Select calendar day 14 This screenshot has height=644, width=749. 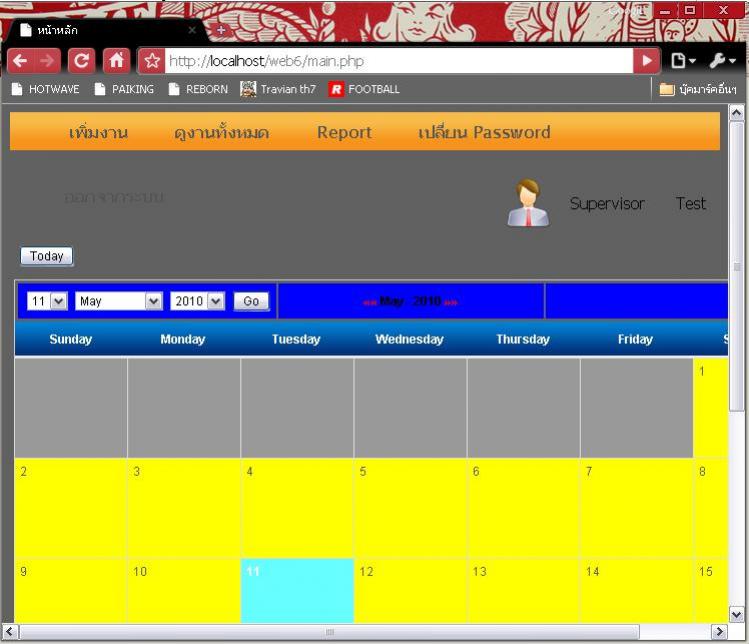point(637,590)
